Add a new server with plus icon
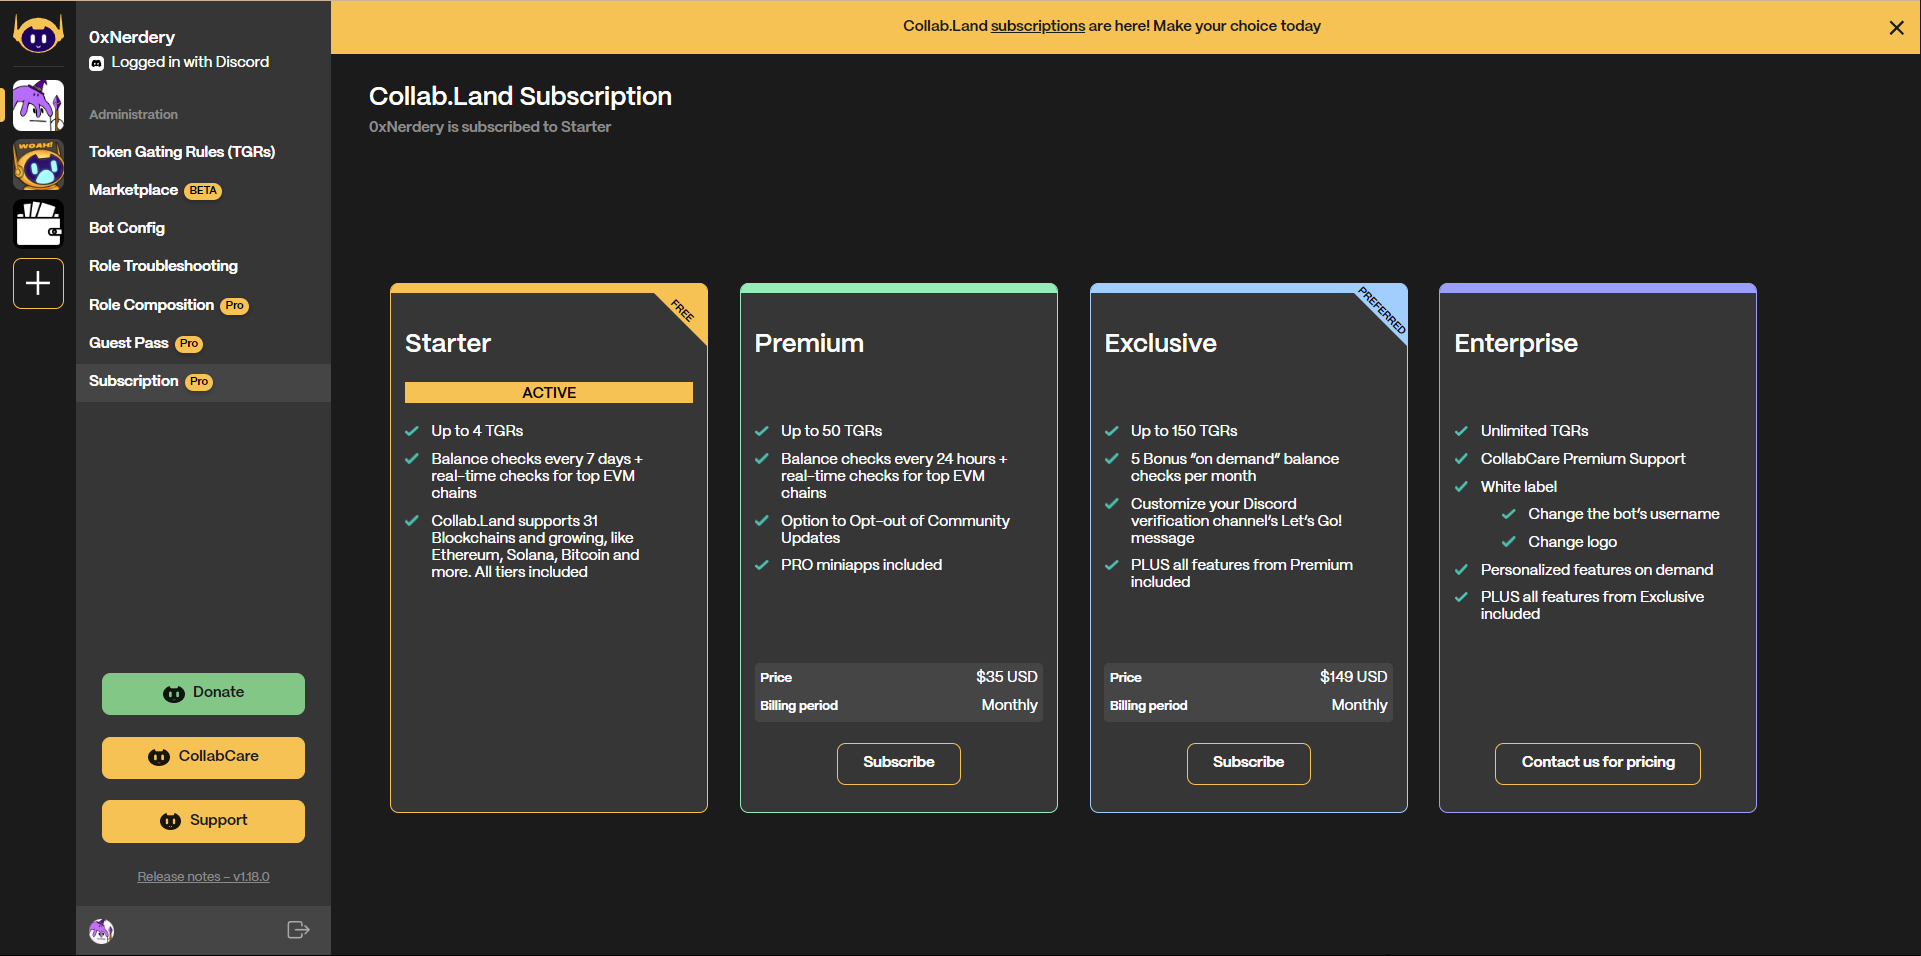The image size is (1921, 956). pyautogui.click(x=38, y=283)
